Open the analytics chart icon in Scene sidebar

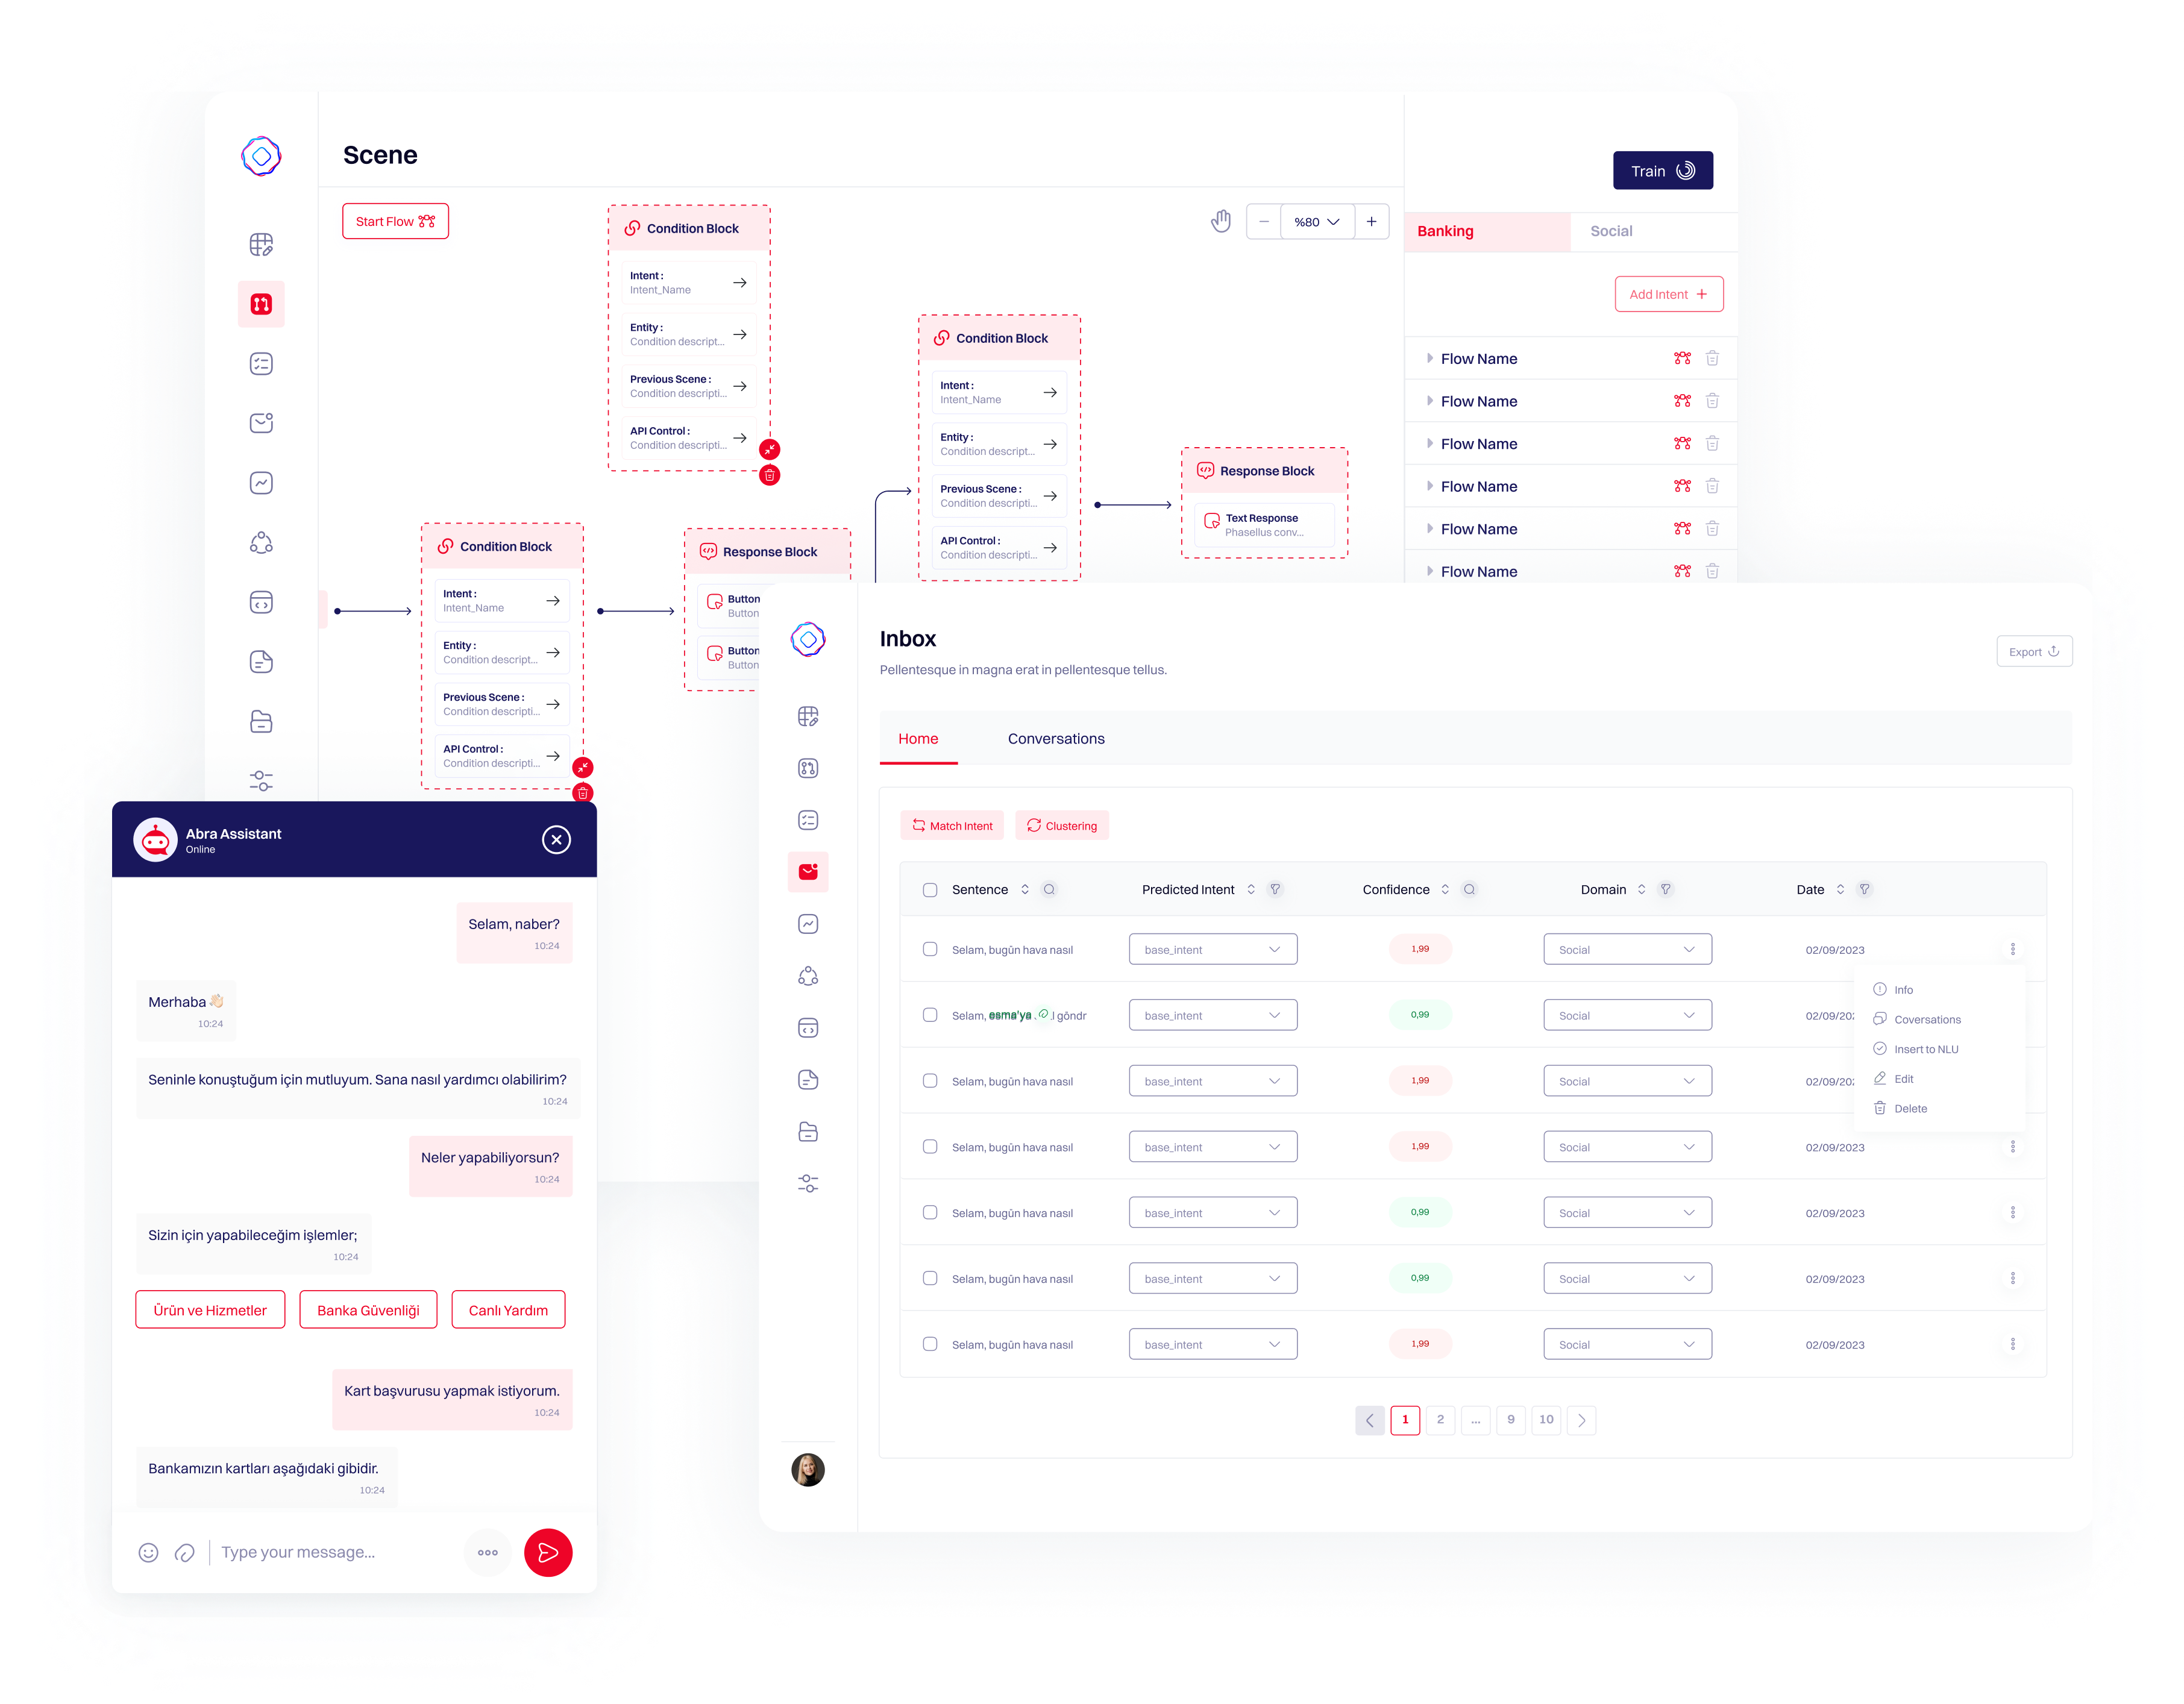[261, 483]
